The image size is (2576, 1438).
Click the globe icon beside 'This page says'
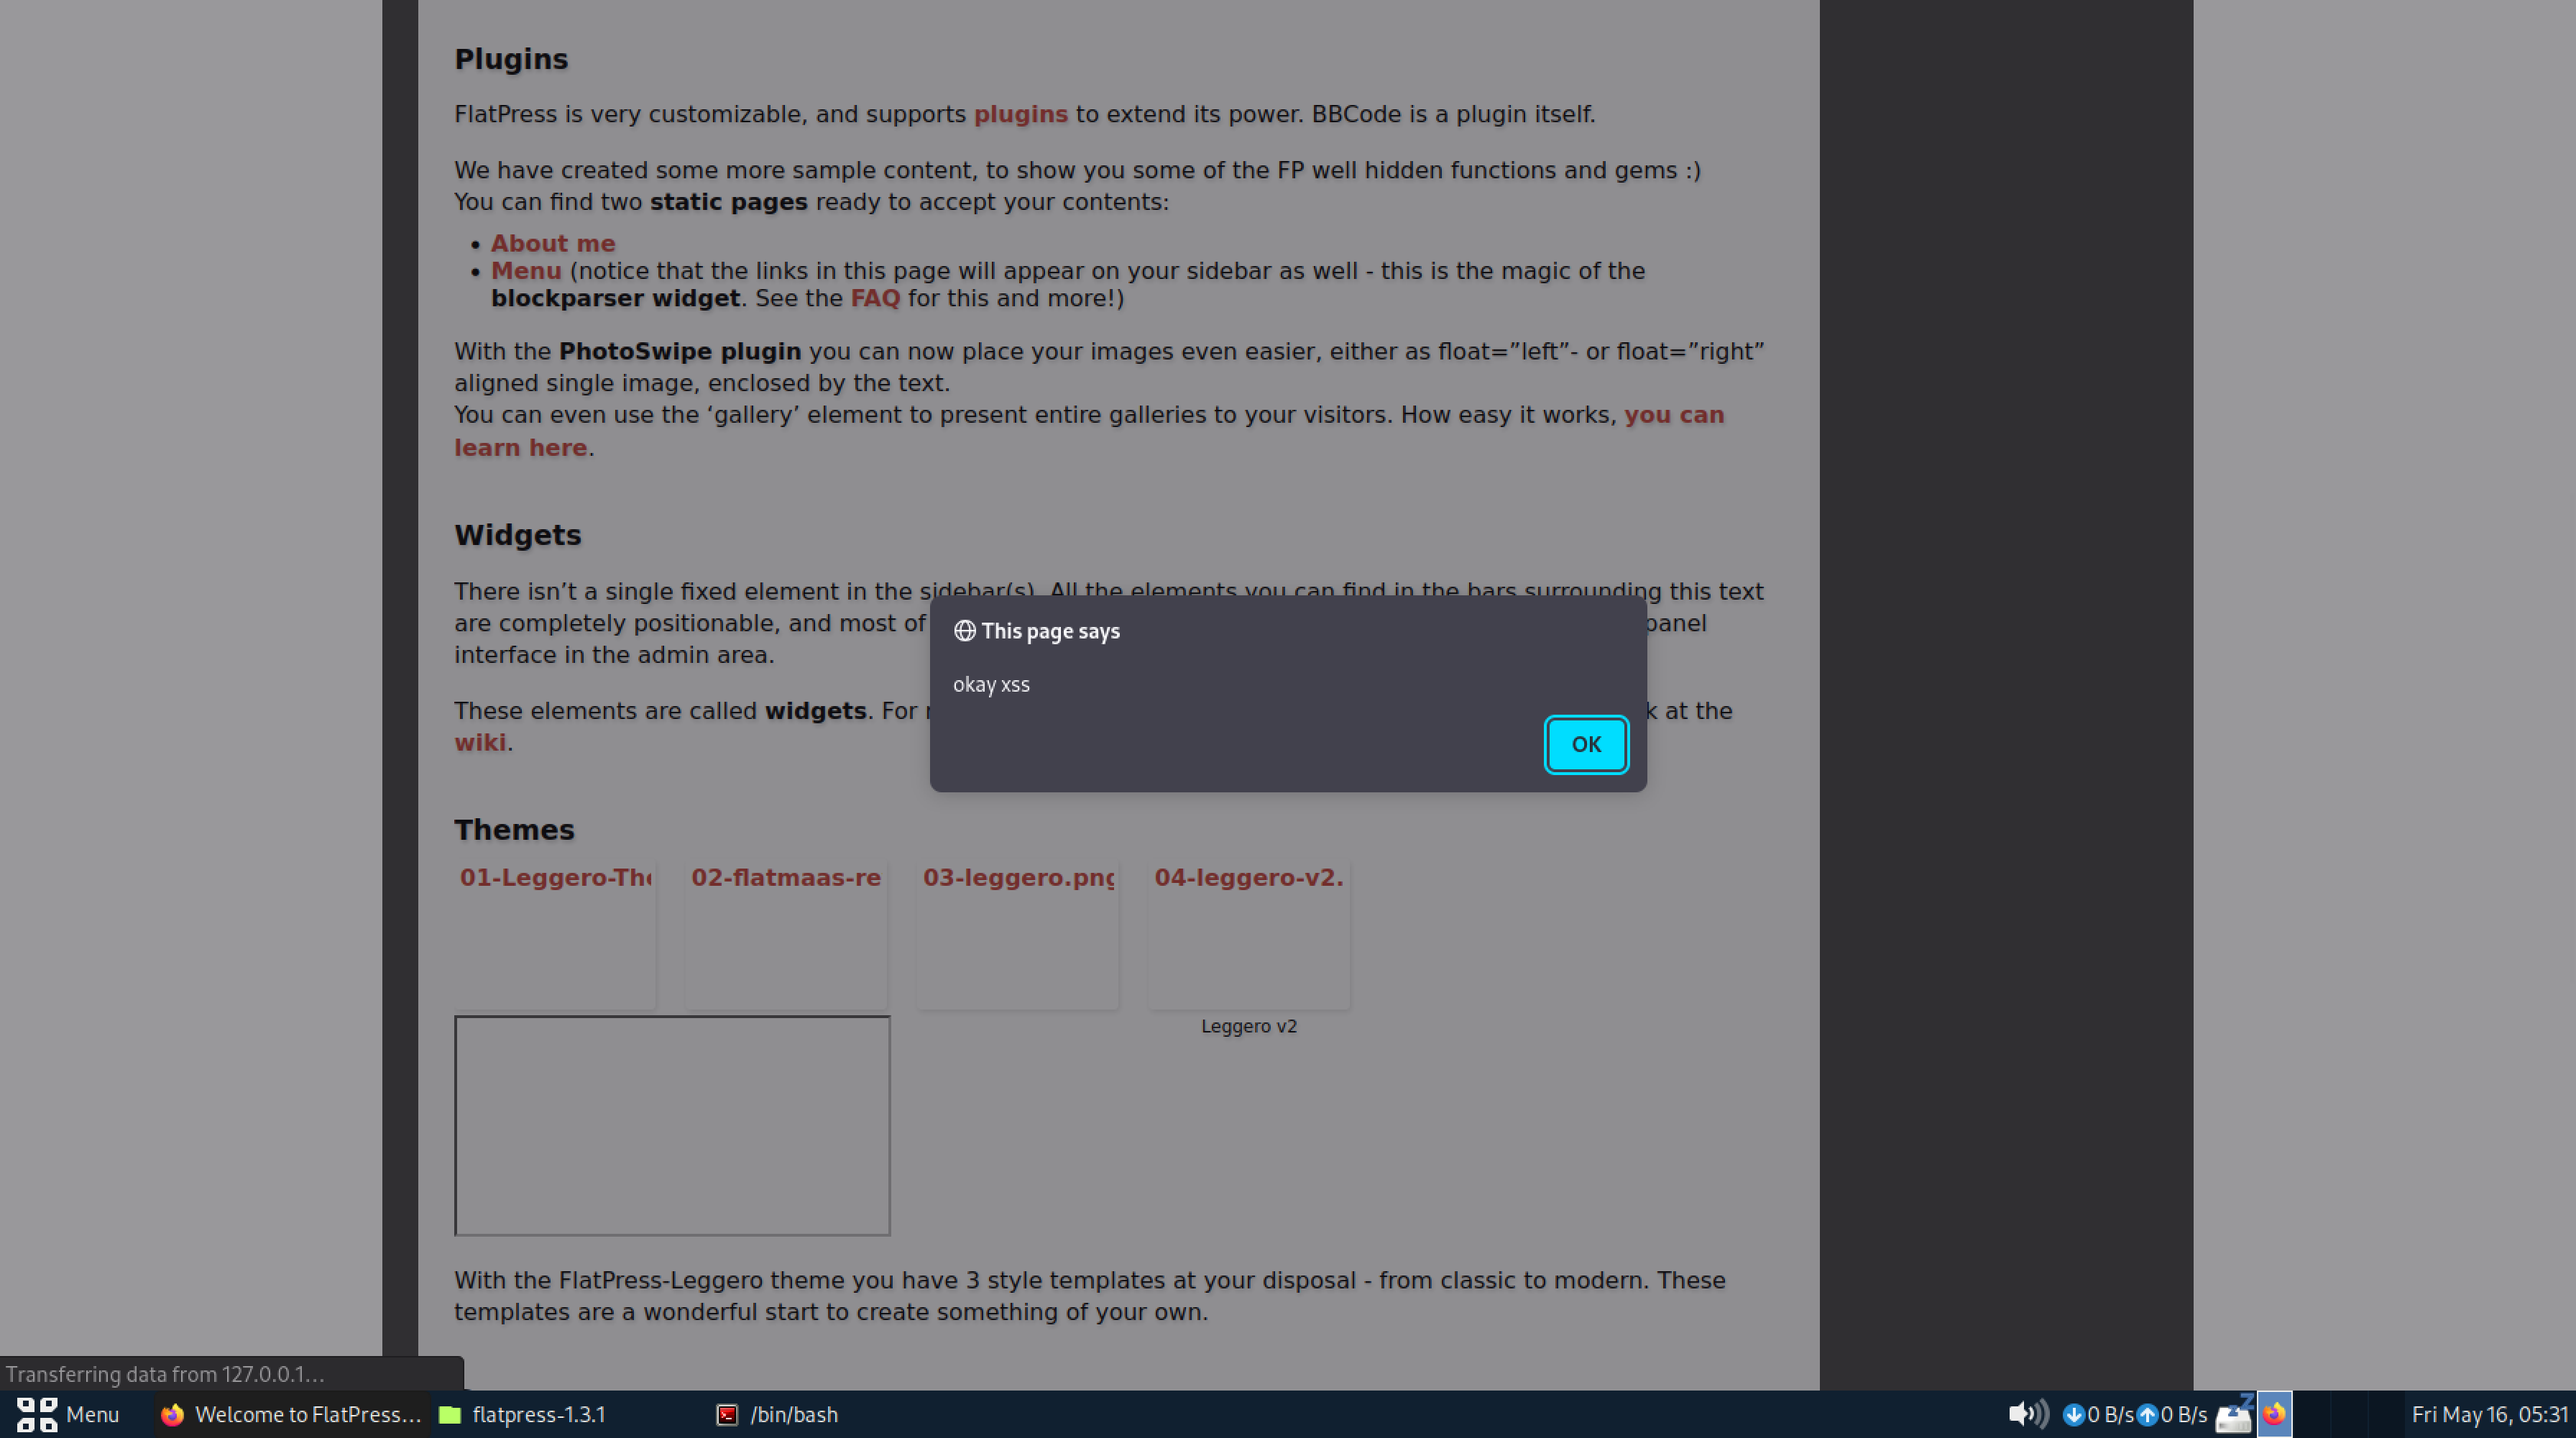964,631
